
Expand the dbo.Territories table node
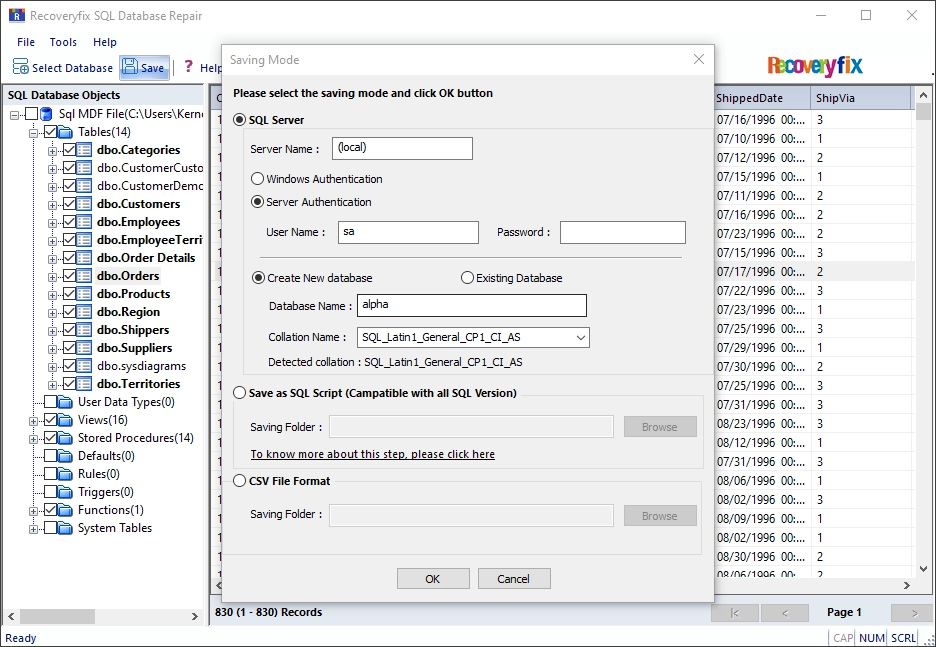(53, 384)
